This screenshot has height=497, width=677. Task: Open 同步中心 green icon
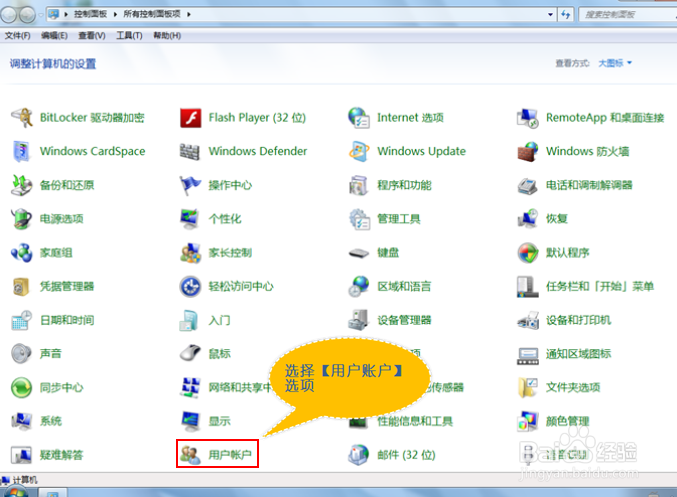[22, 387]
